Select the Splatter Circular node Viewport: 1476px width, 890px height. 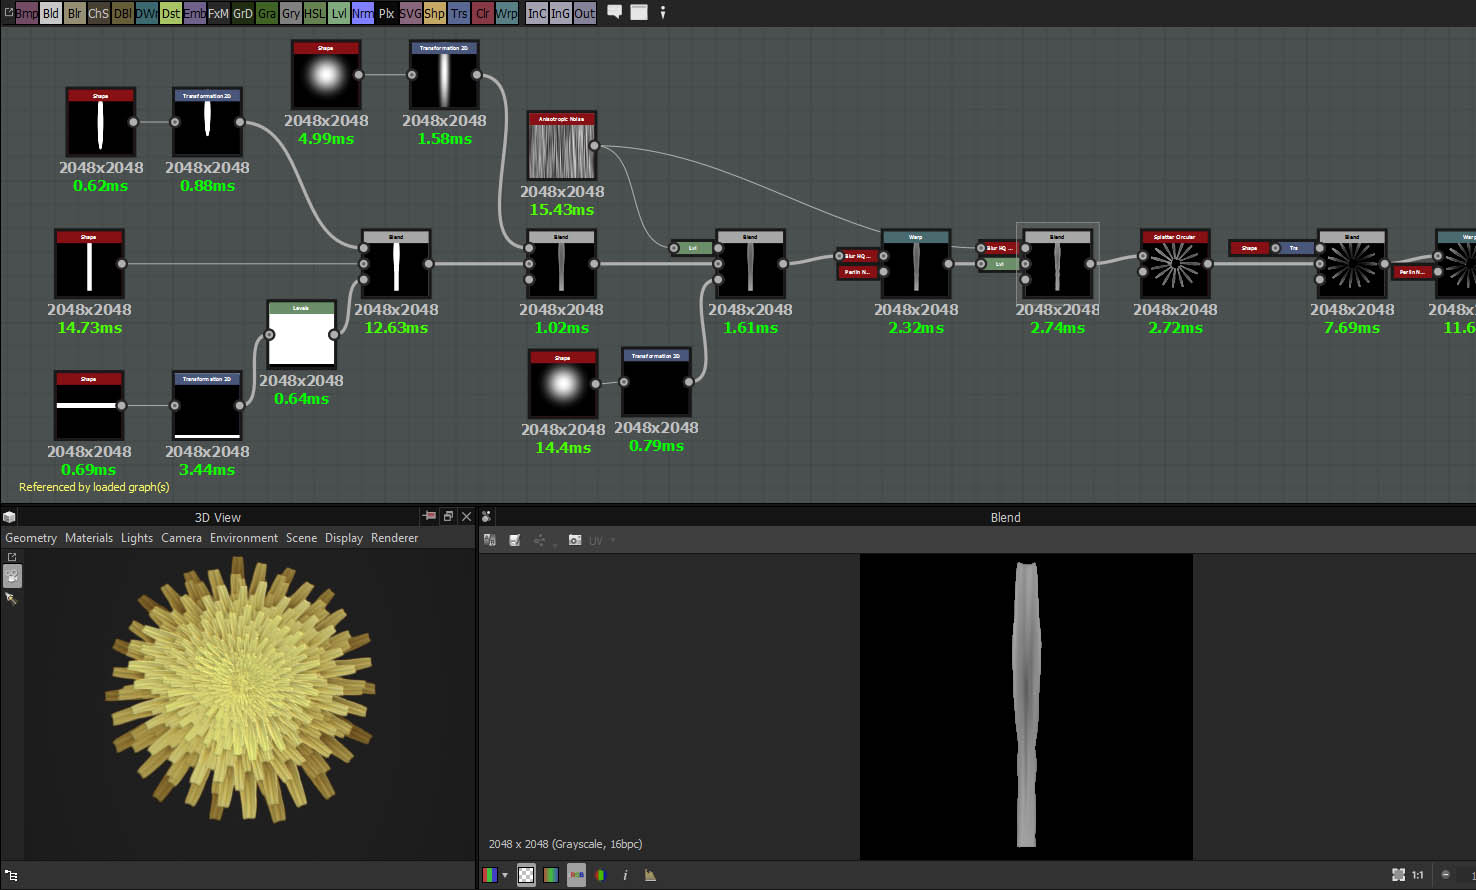point(1175,264)
